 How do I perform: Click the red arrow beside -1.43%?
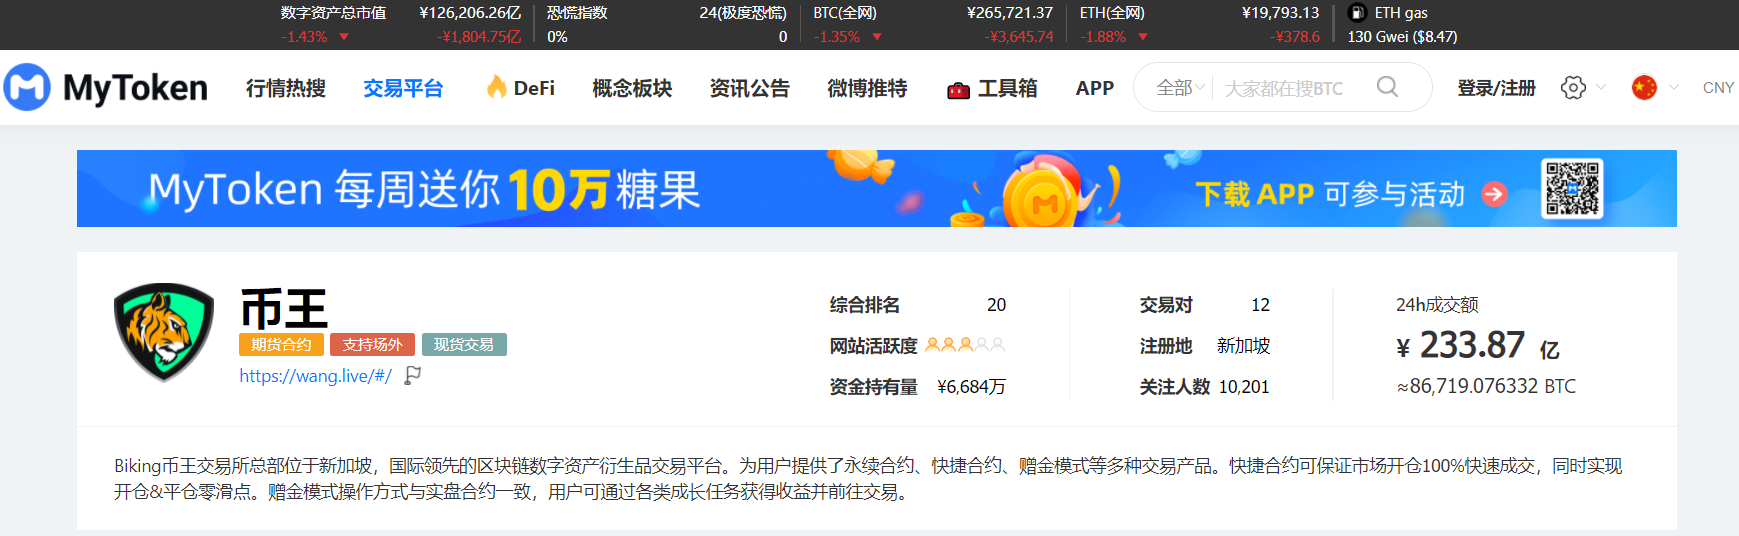[344, 37]
